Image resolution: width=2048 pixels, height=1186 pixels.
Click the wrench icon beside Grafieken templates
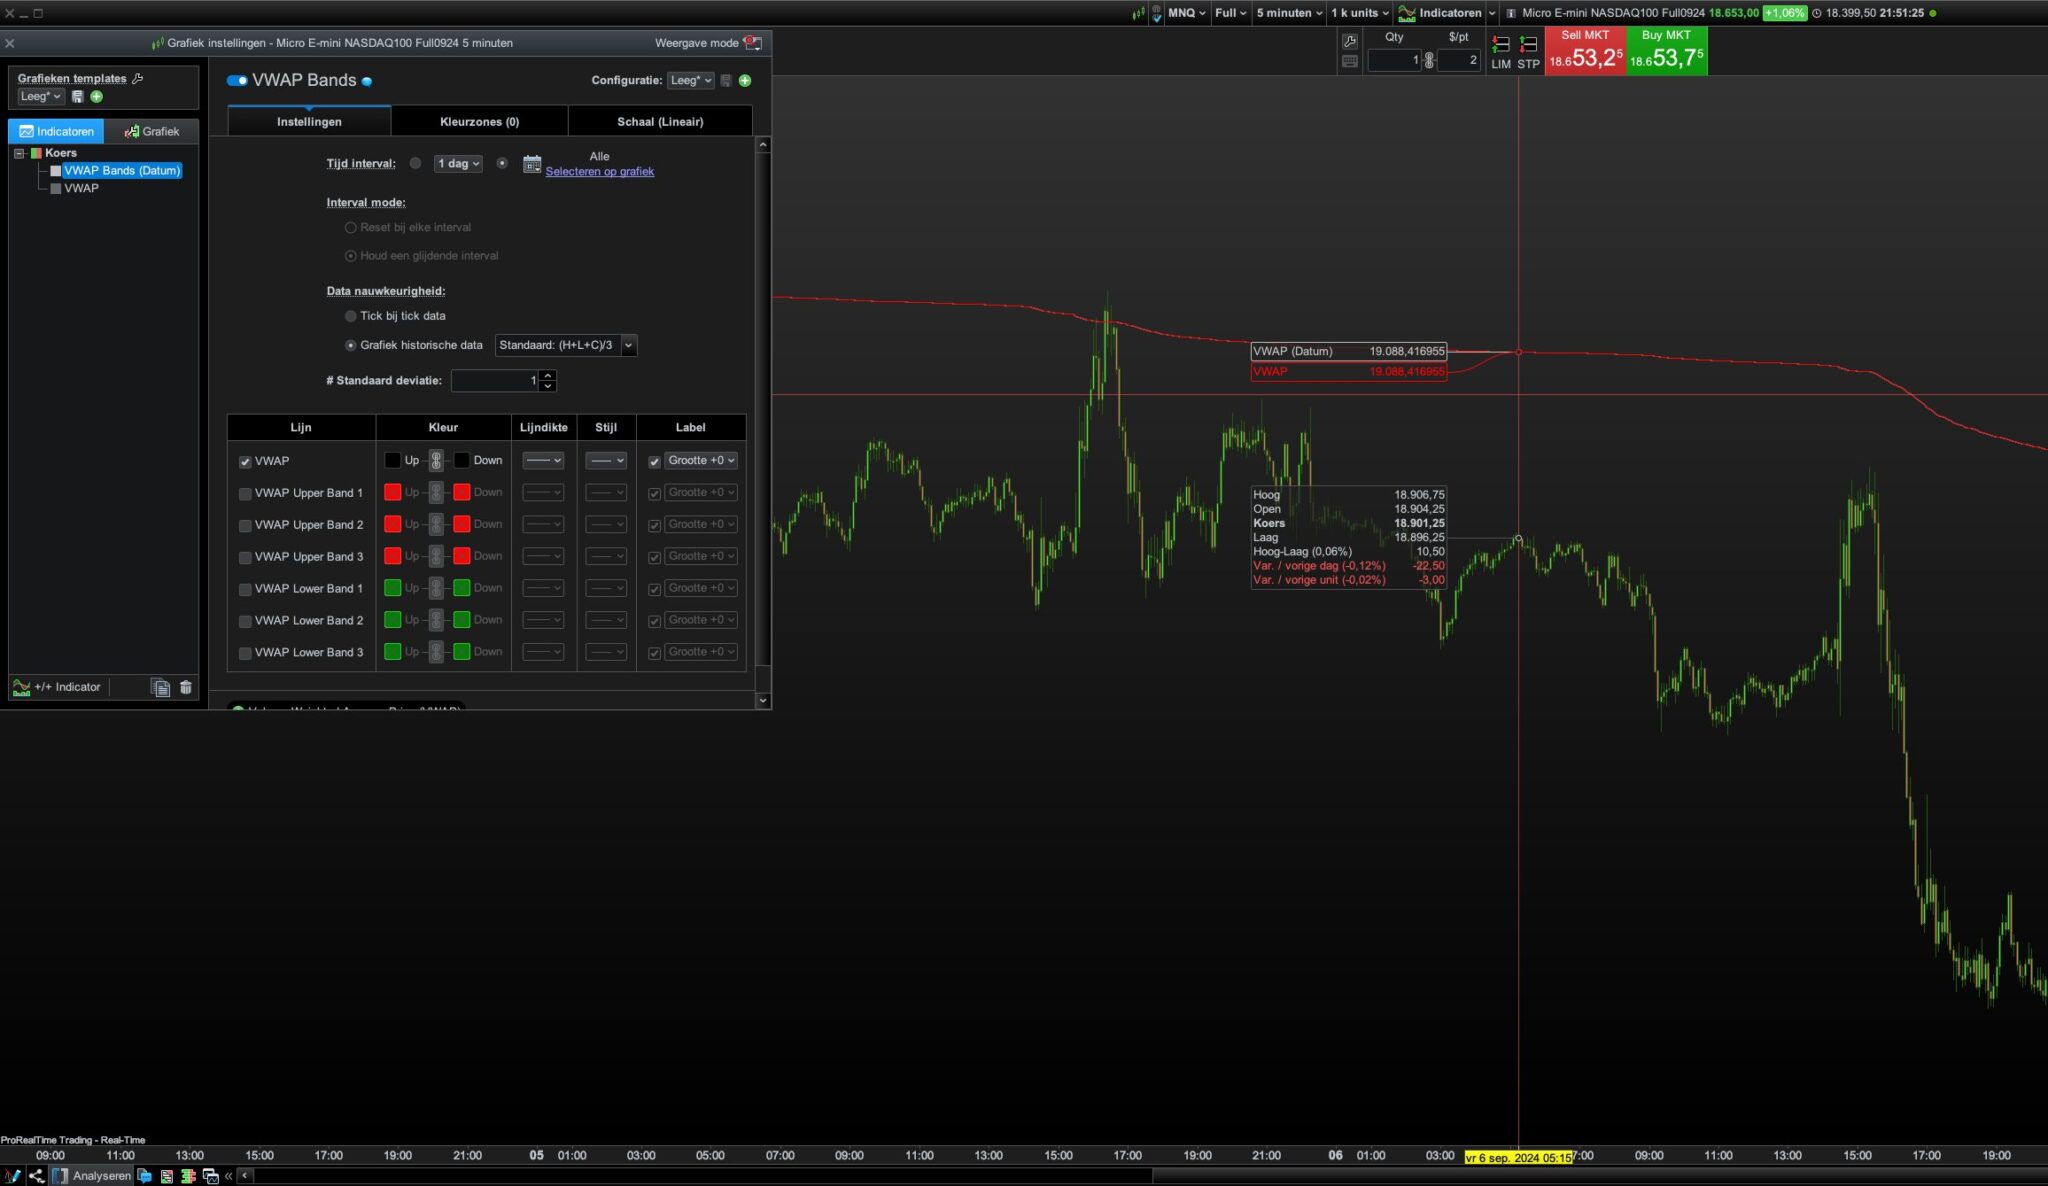[138, 78]
